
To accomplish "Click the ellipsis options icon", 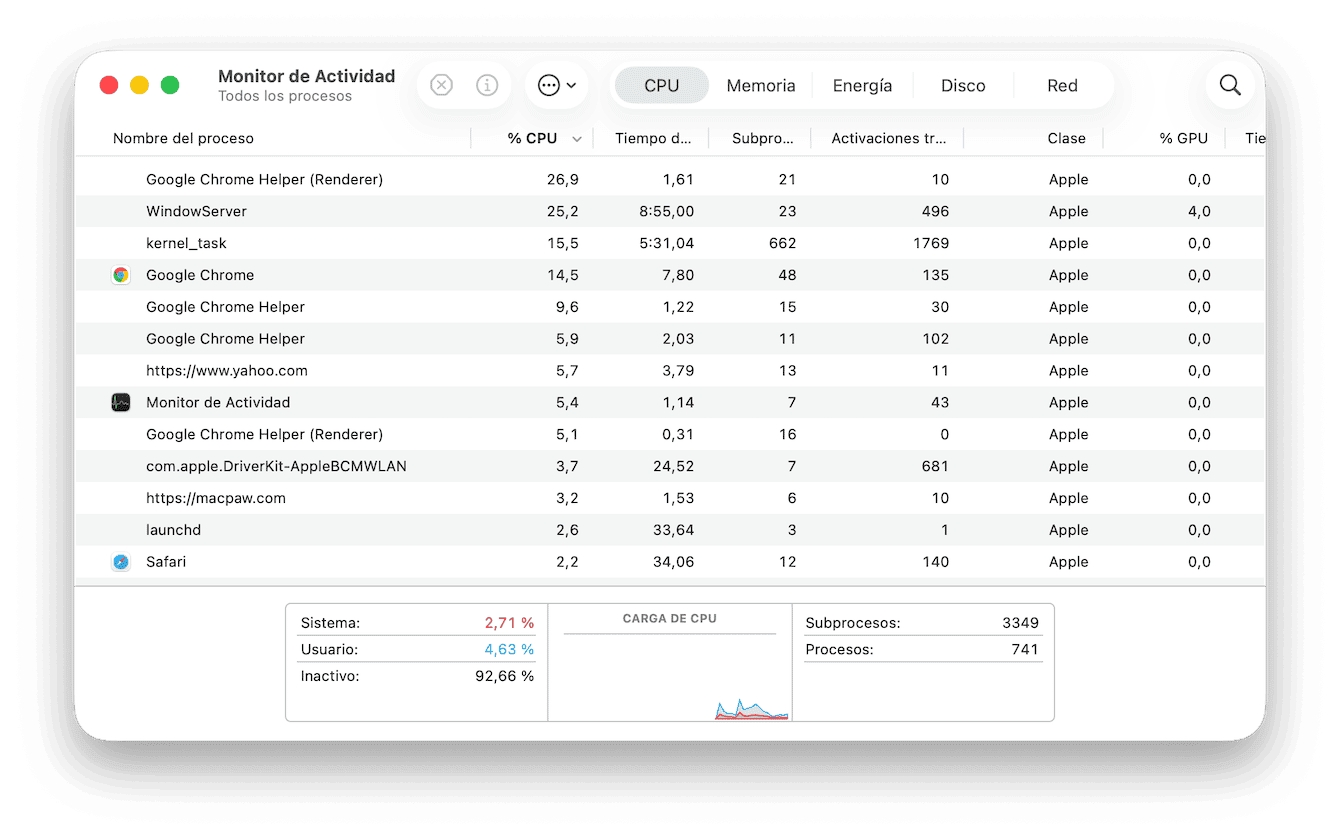I will tap(550, 85).
